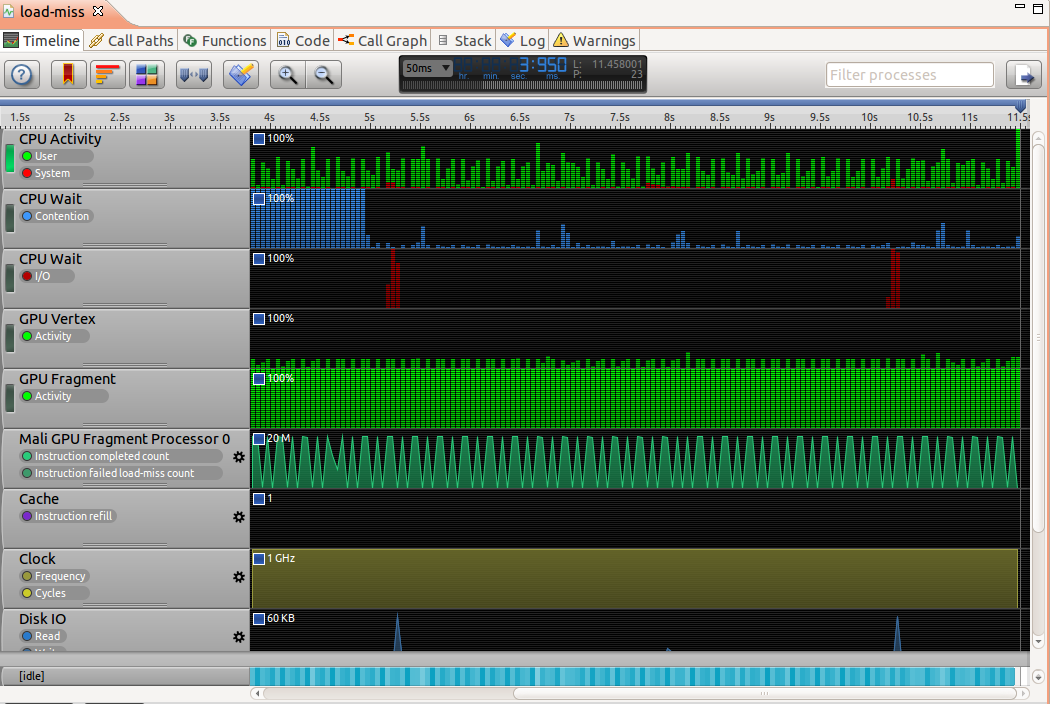Viewport: 1050px width, 704px height.
Task: Open the help button in the toolbar
Action: (23, 75)
